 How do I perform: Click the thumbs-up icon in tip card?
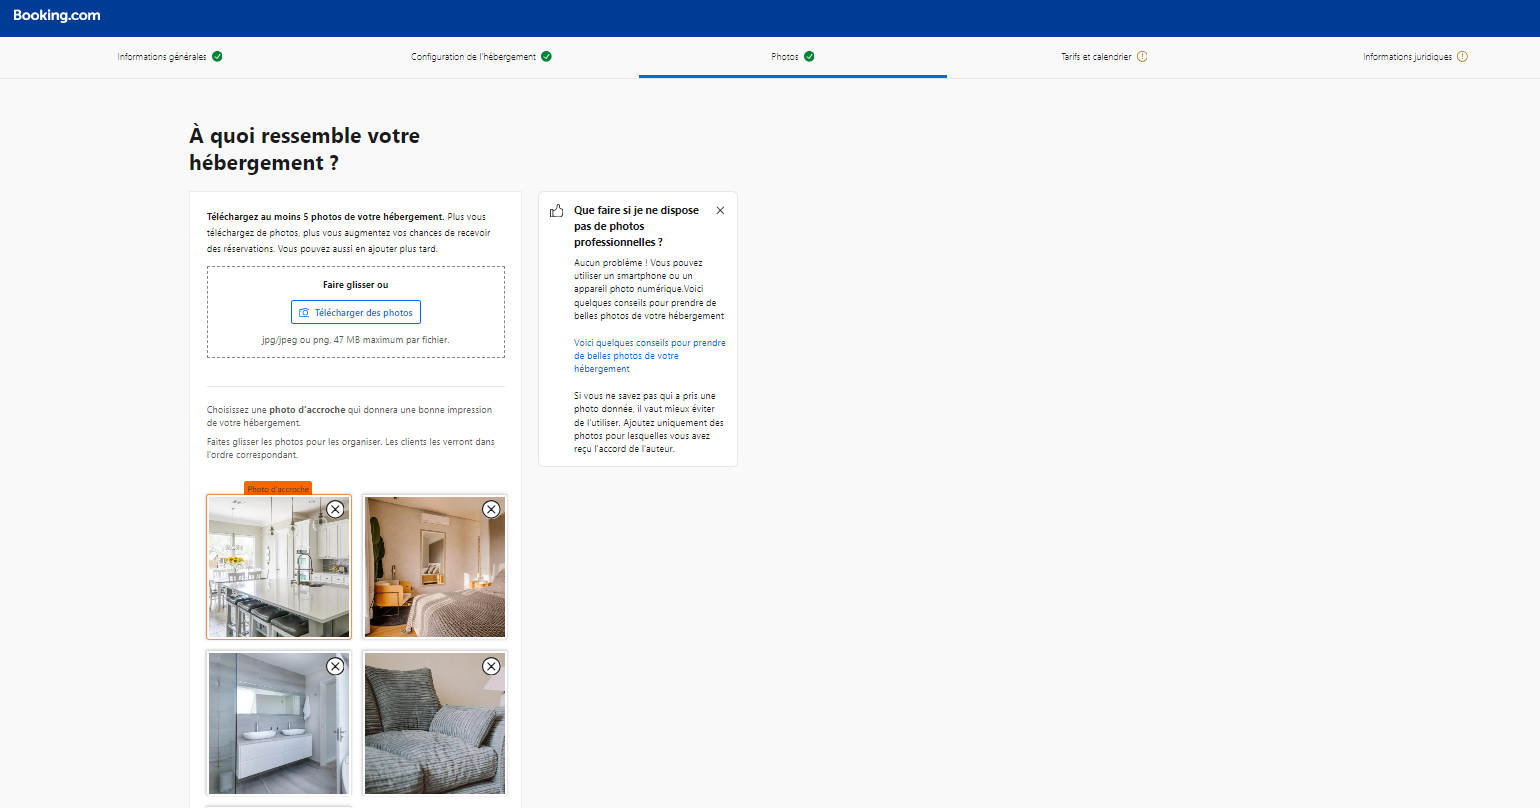pyautogui.click(x=557, y=211)
